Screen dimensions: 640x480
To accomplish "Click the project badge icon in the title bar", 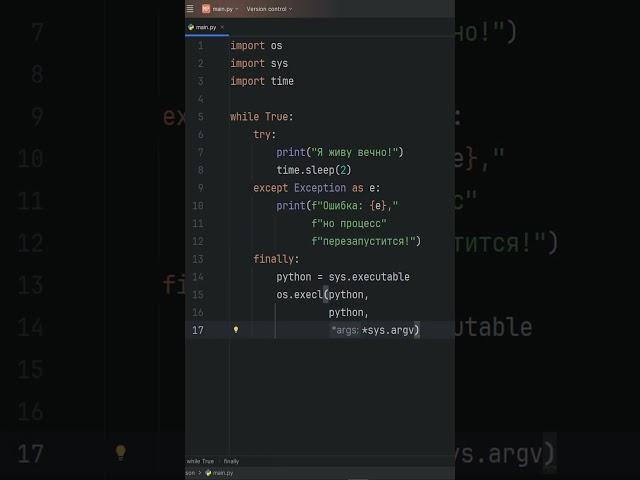I will pos(206,9).
